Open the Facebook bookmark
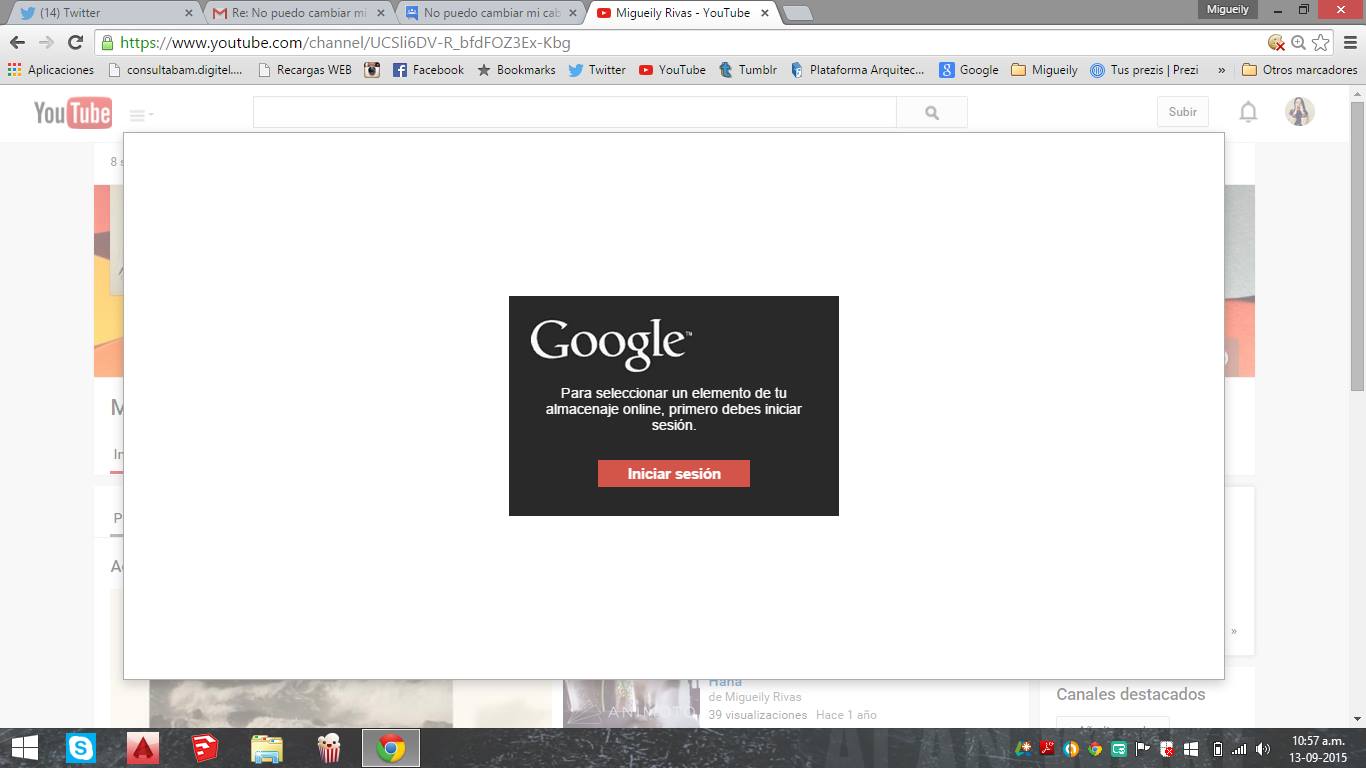The width and height of the screenshot is (1366, 768). [x=428, y=70]
